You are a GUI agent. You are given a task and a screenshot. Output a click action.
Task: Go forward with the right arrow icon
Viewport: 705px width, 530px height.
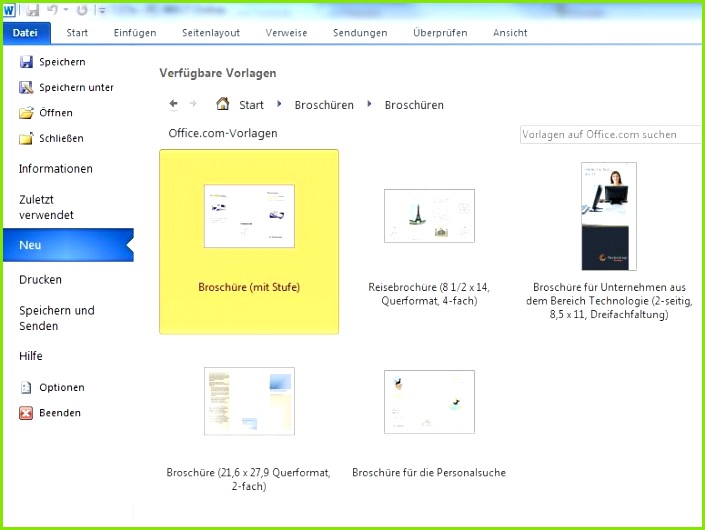coord(193,104)
